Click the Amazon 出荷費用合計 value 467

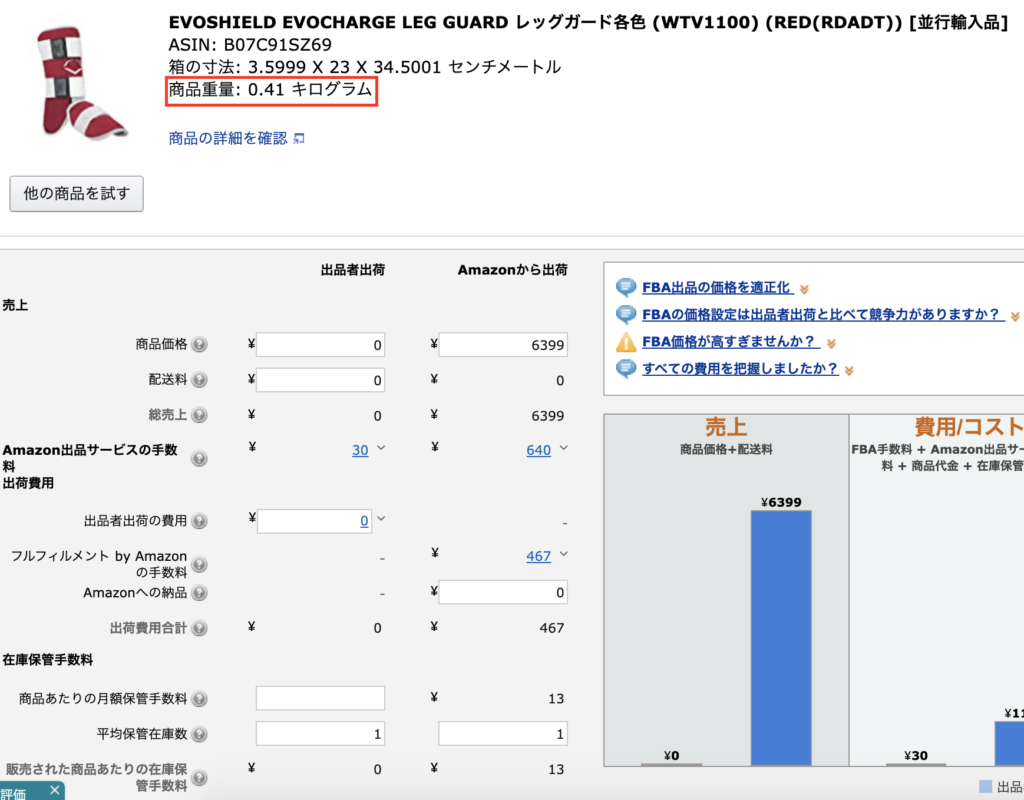[551, 628]
